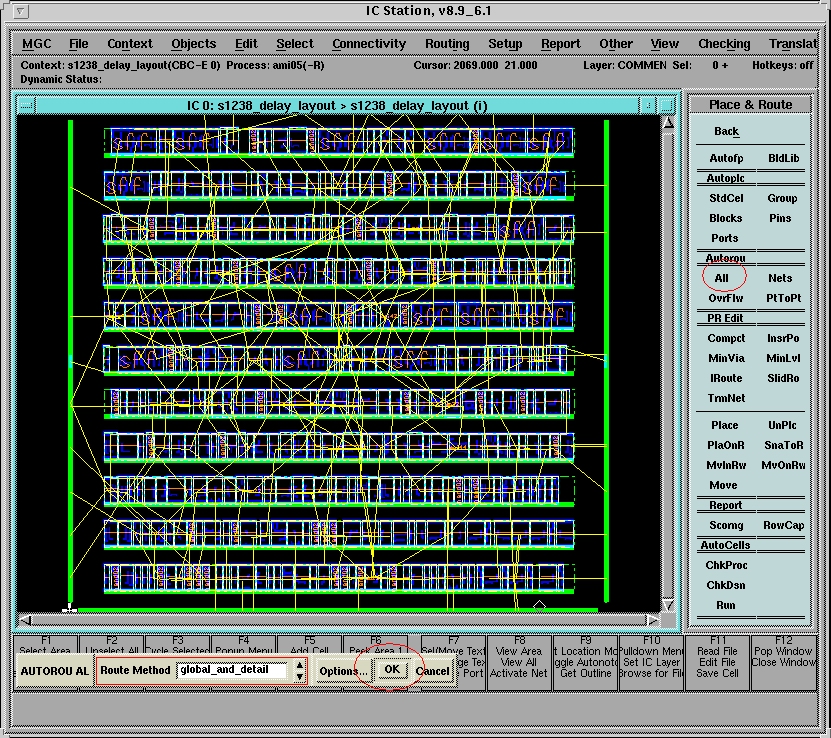Screen dimensions: 831x738
Task: Click All under Autoroute
Action: (x=721, y=278)
